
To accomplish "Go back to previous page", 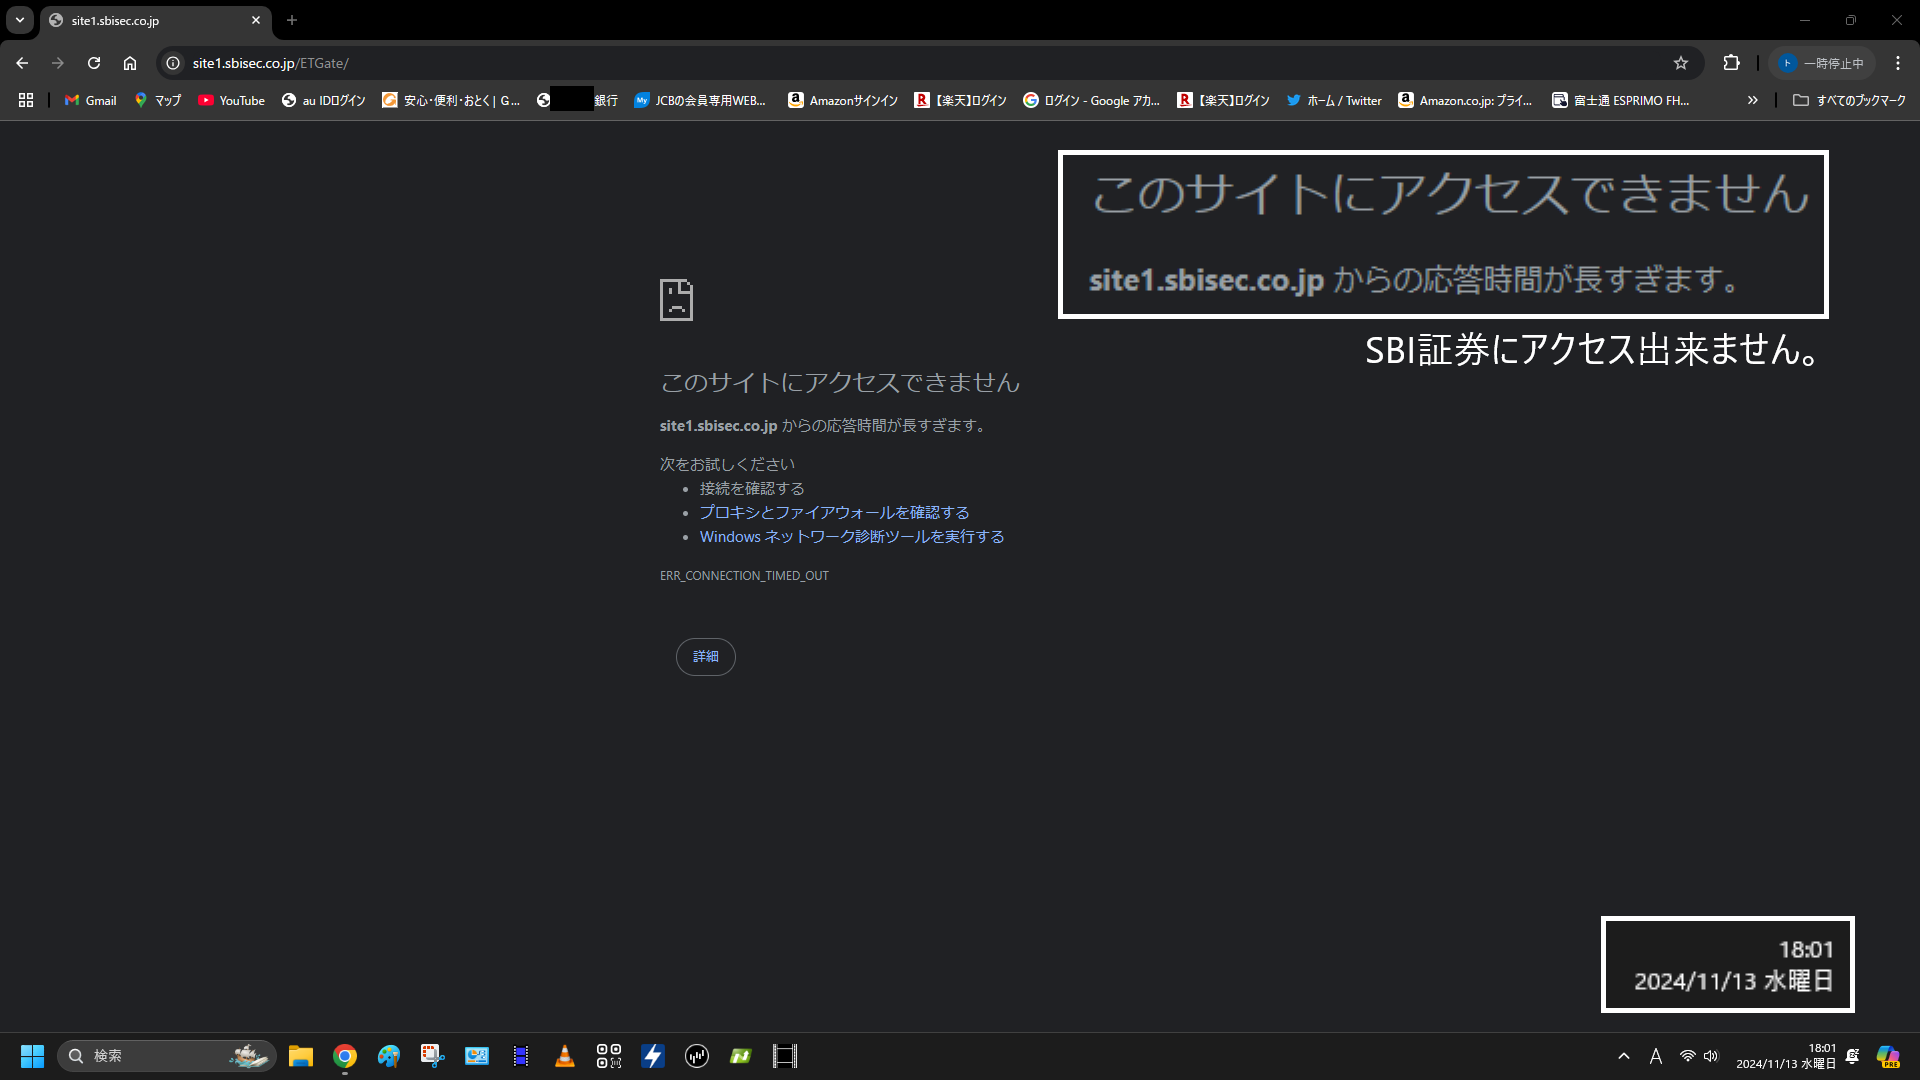I will click(x=22, y=63).
